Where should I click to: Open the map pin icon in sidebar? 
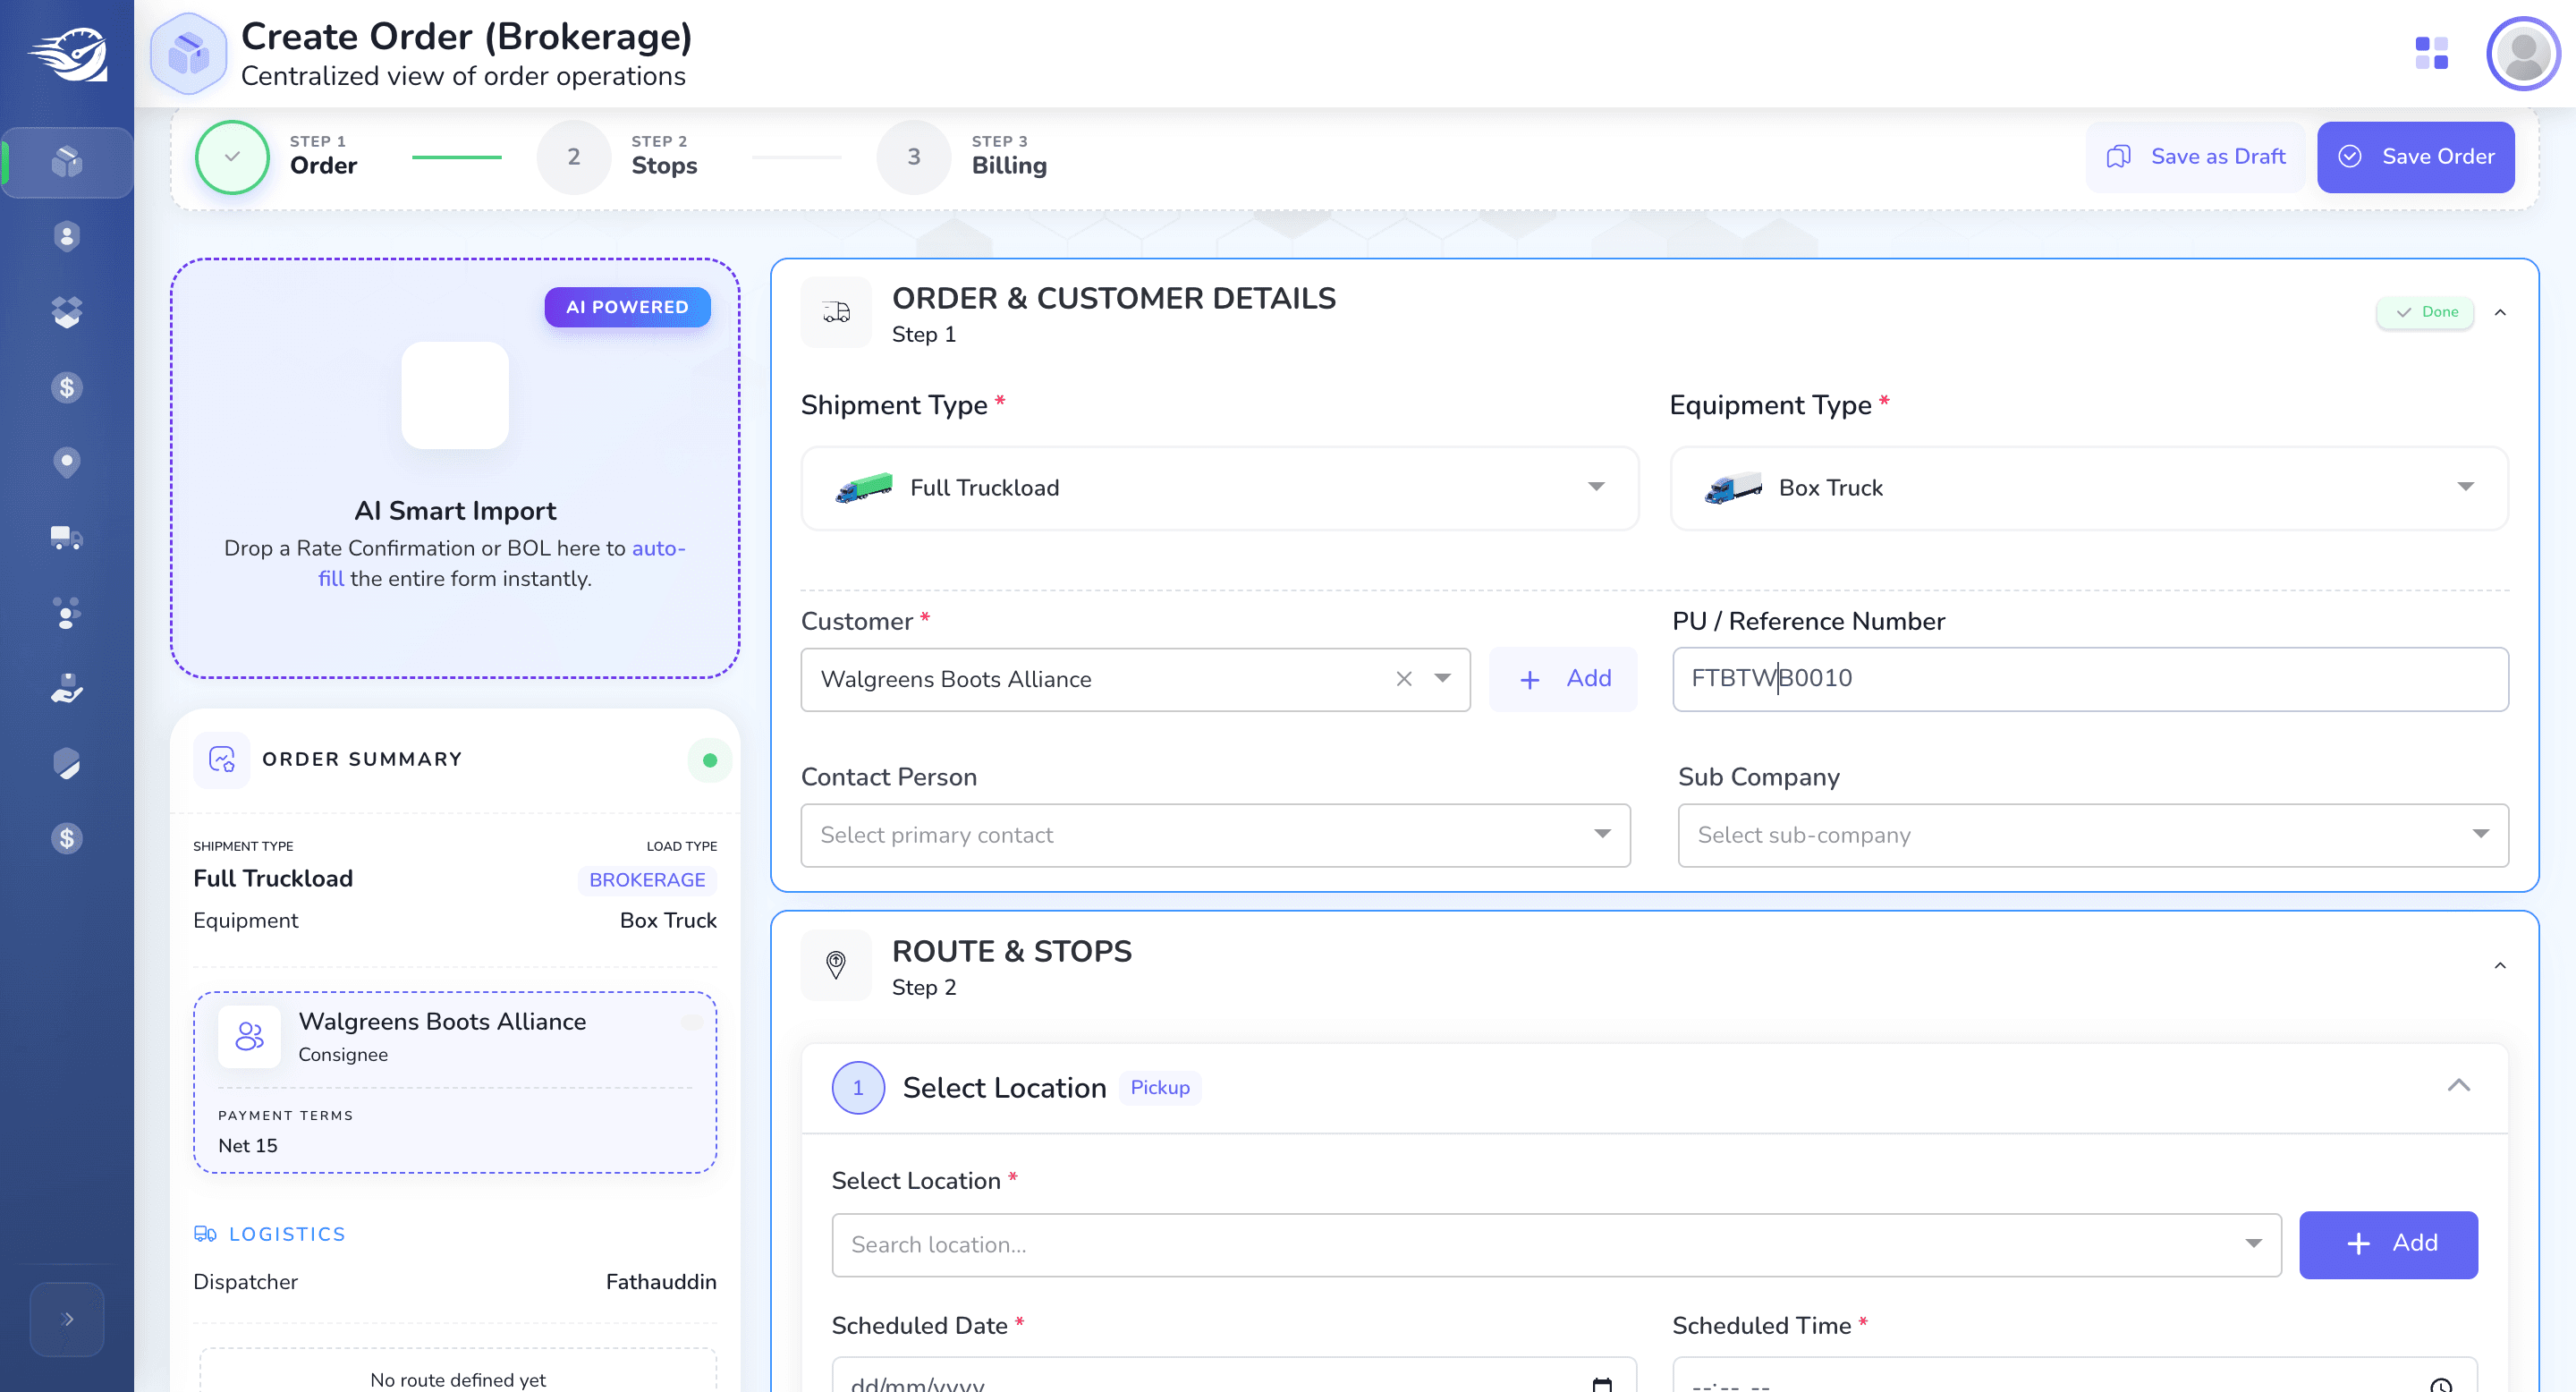coord(66,462)
